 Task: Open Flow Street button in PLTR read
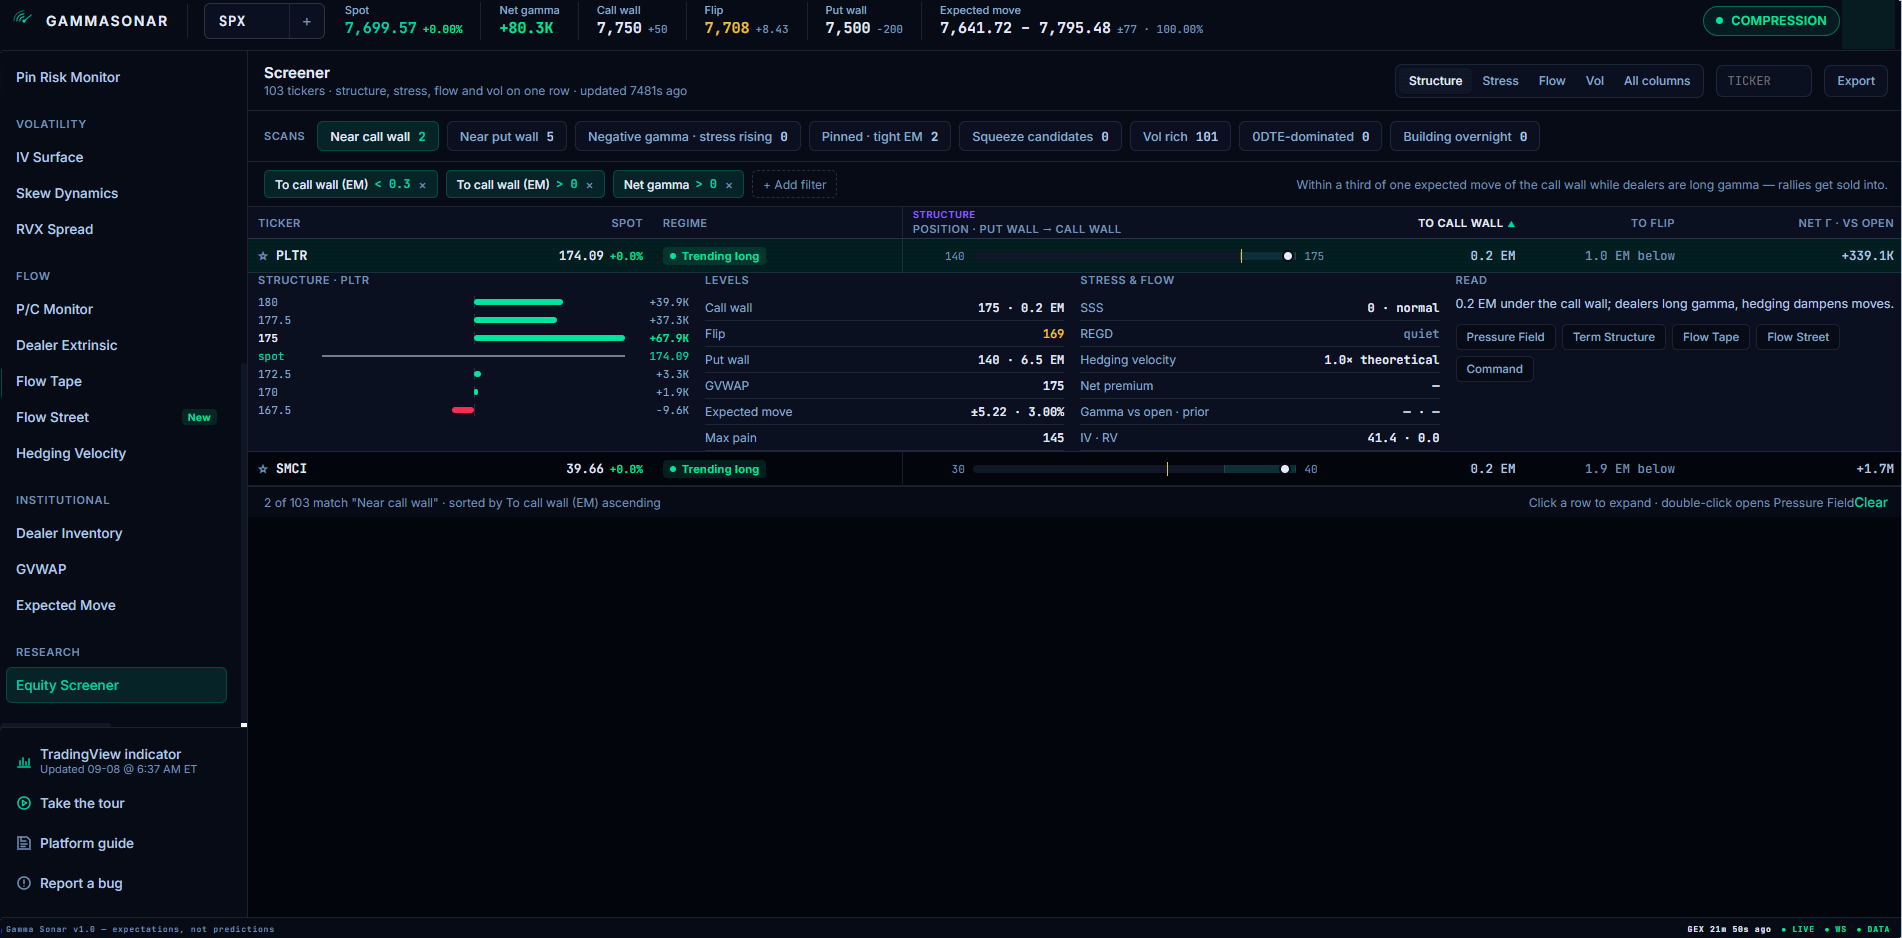click(x=1797, y=337)
